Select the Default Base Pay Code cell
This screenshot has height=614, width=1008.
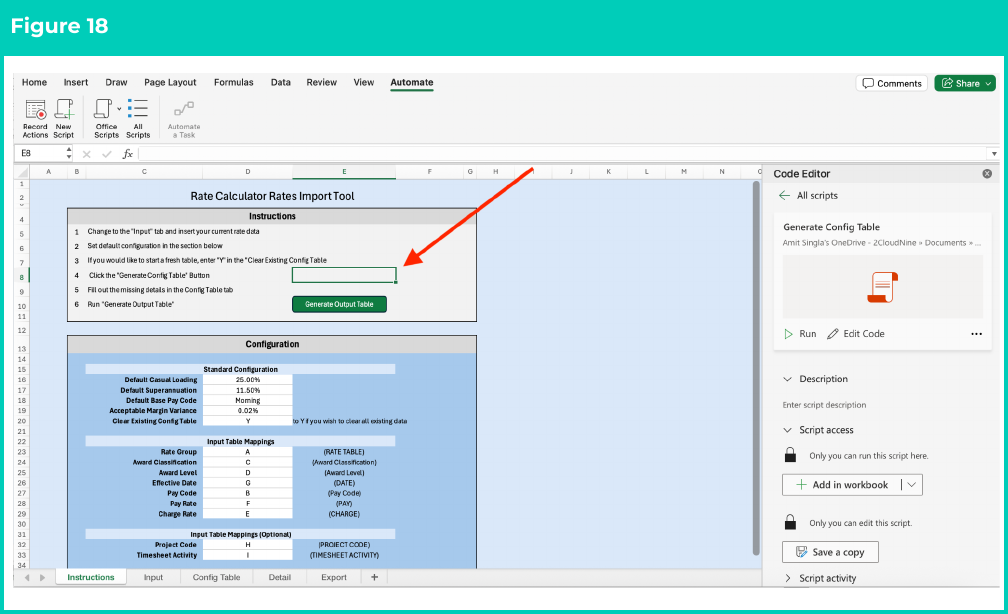(248, 401)
